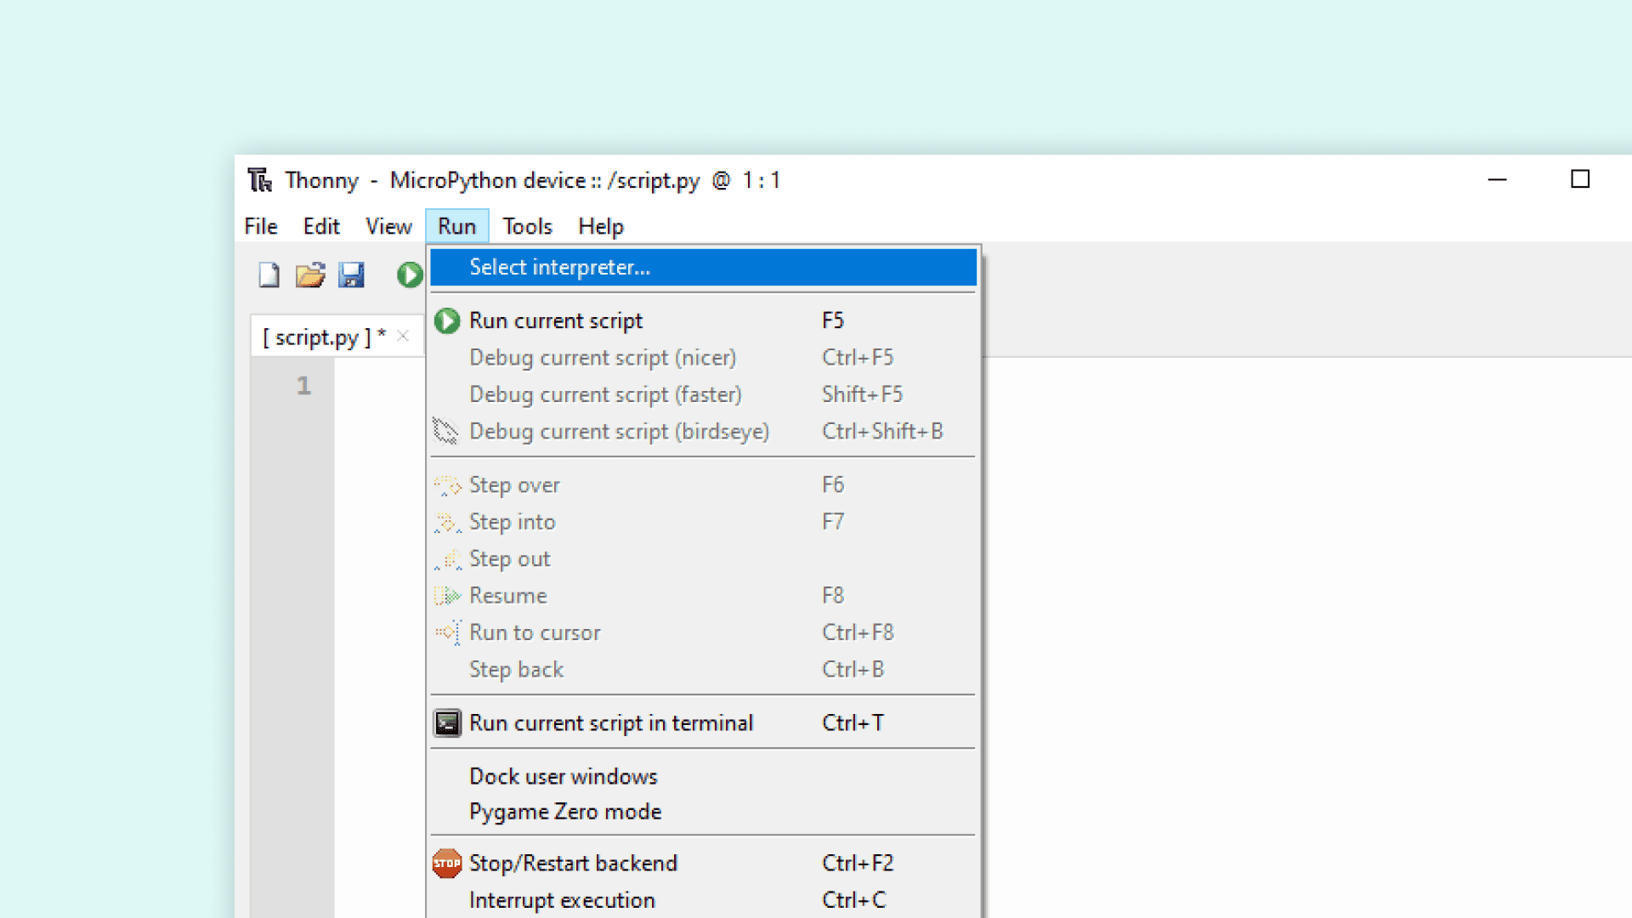Click the Thonny application logo icon

260,180
